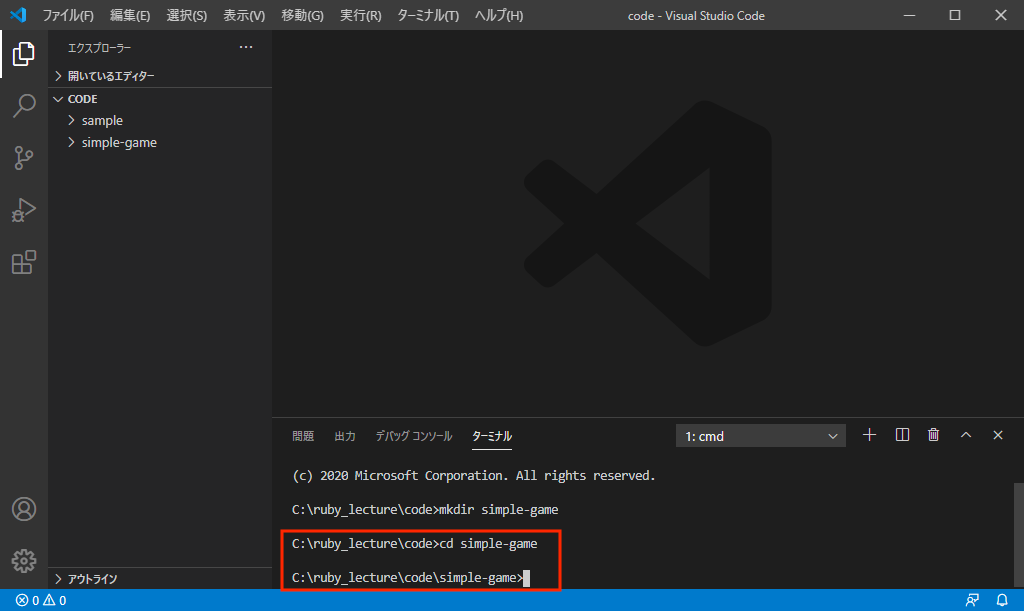Open the Run and Debug view
The image size is (1024, 611).
pyautogui.click(x=24, y=210)
